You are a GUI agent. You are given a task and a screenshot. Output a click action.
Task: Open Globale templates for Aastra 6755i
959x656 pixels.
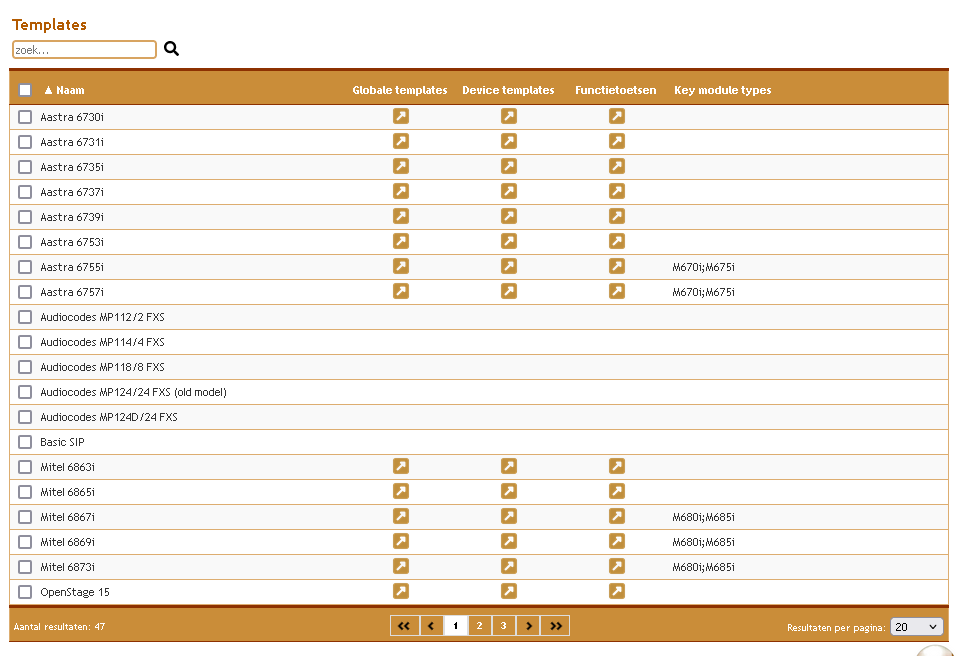point(401,267)
